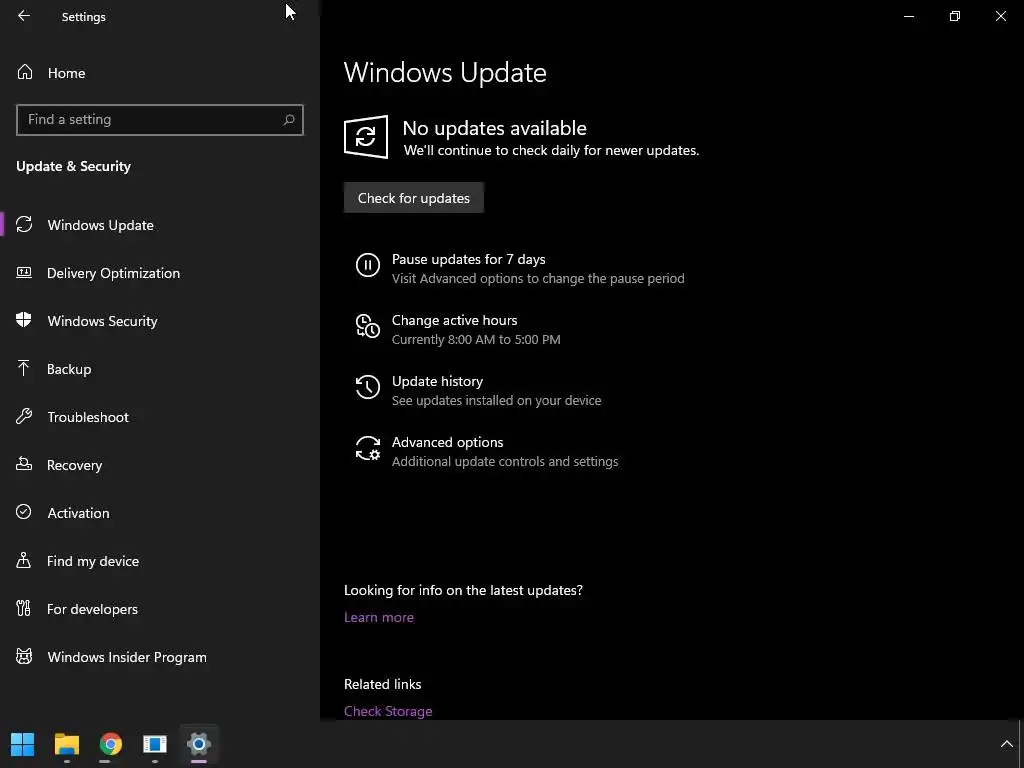Go to Home settings page
Viewport: 1024px width, 768px height.
click(x=67, y=72)
